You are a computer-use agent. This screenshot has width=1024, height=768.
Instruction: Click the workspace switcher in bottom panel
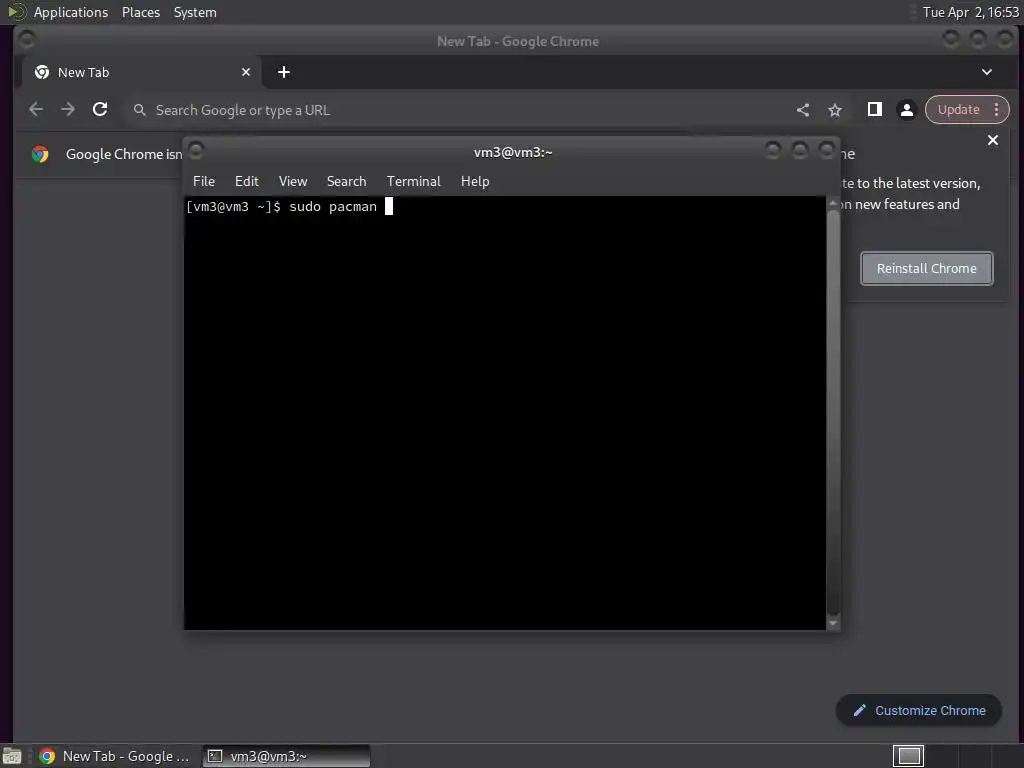pos(908,756)
